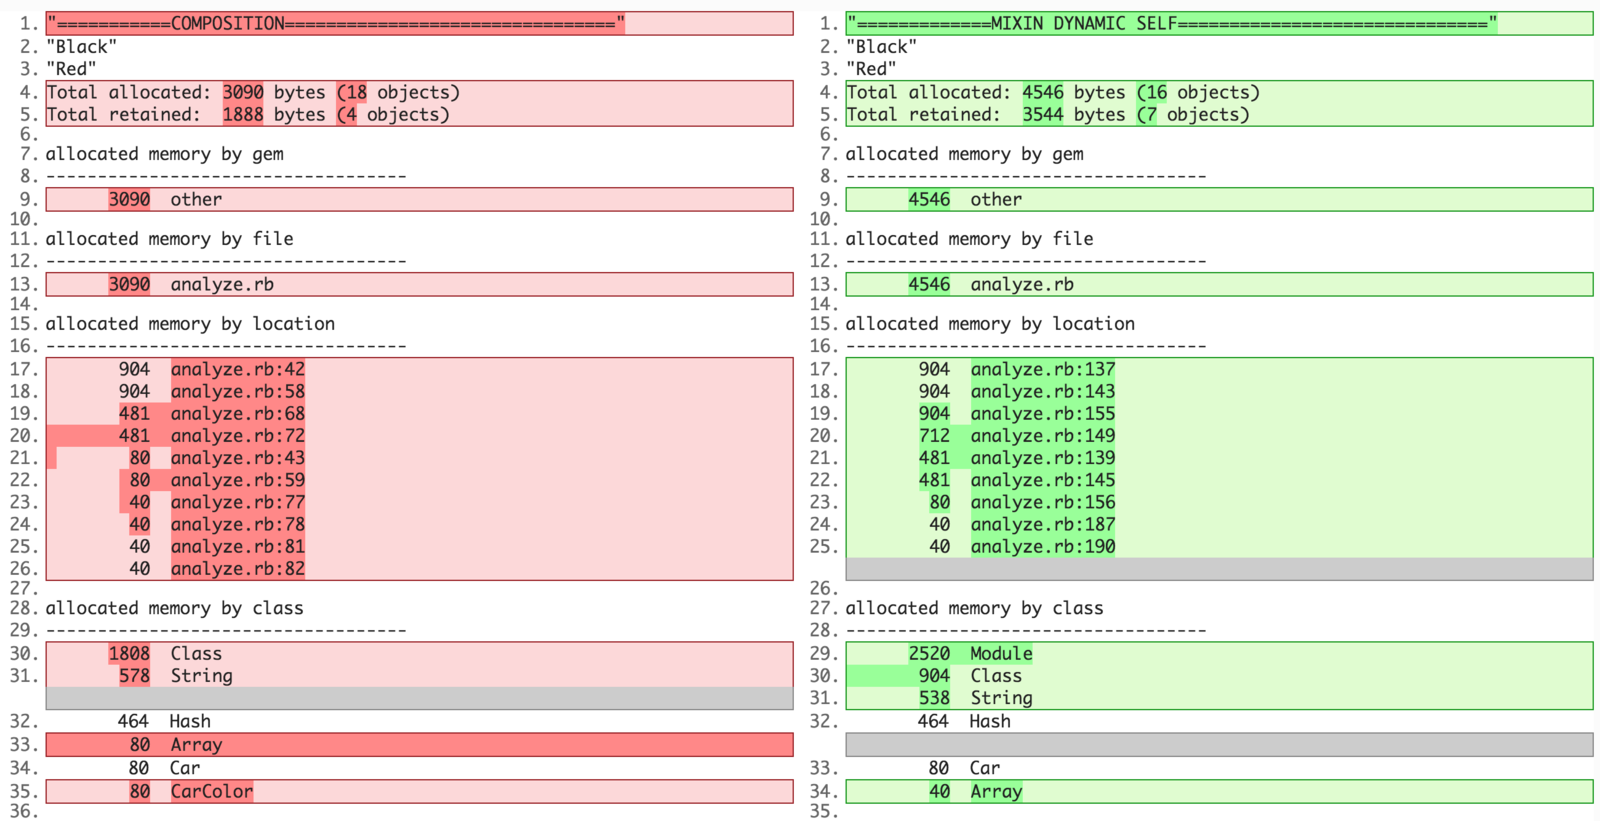The width and height of the screenshot is (1600, 821).
Task: Select the 1808 Class row
Action: click(195, 653)
